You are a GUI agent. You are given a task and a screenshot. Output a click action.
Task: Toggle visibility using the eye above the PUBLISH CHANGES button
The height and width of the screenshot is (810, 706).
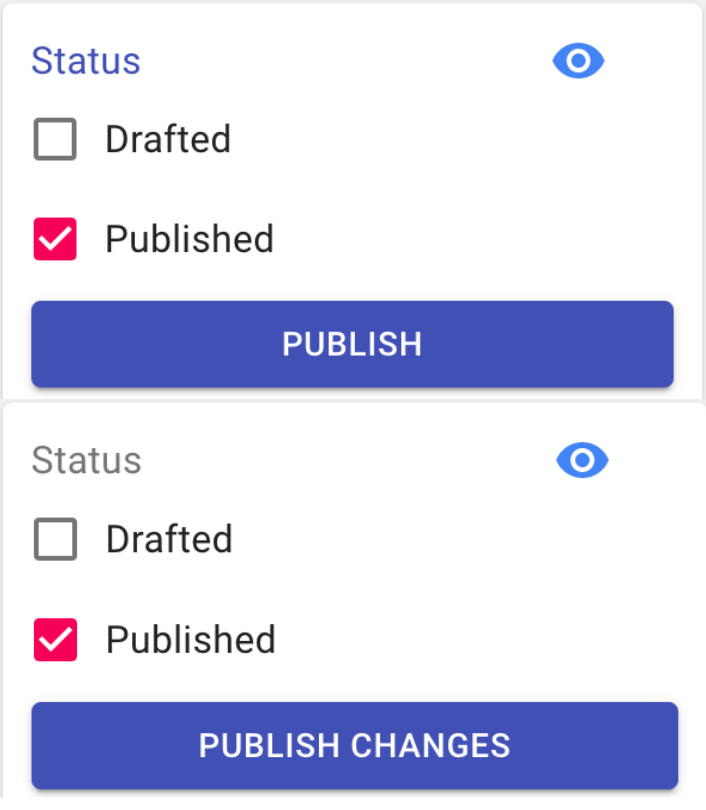[x=582, y=460]
